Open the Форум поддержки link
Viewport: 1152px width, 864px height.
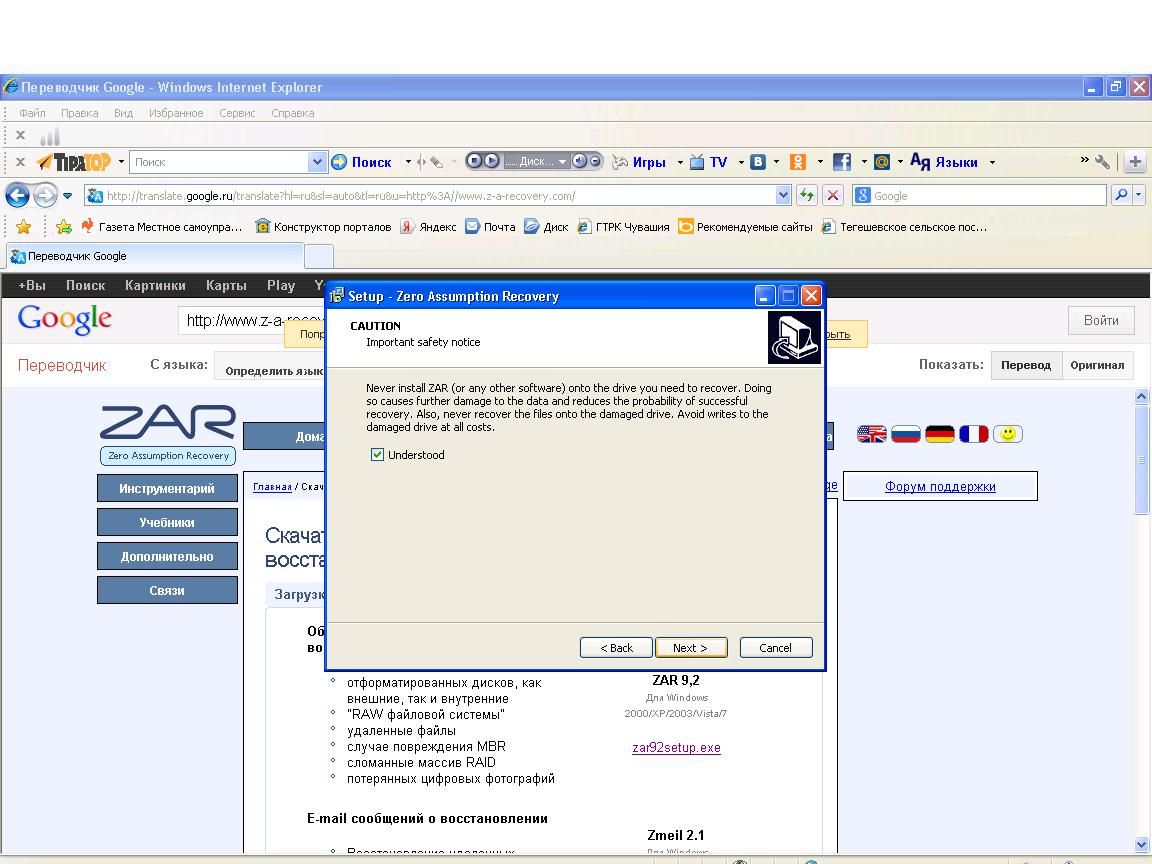[x=940, y=486]
